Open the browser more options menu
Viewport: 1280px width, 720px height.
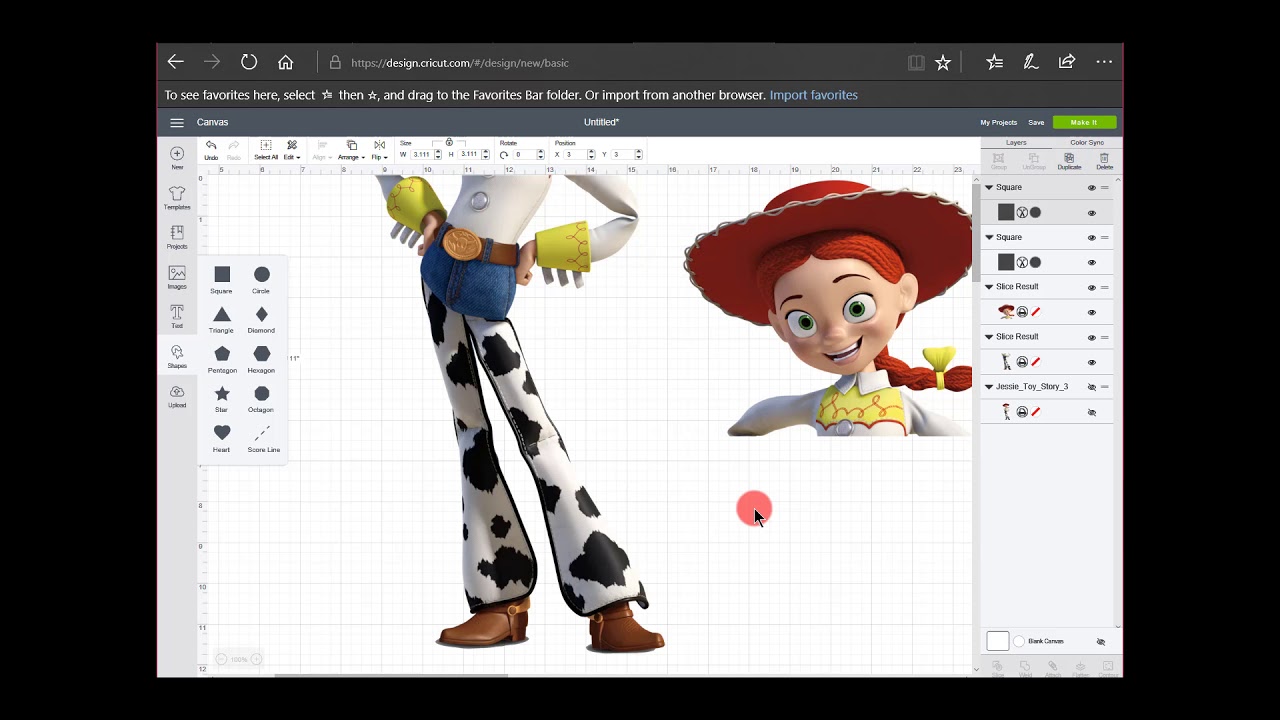click(x=1104, y=62)
